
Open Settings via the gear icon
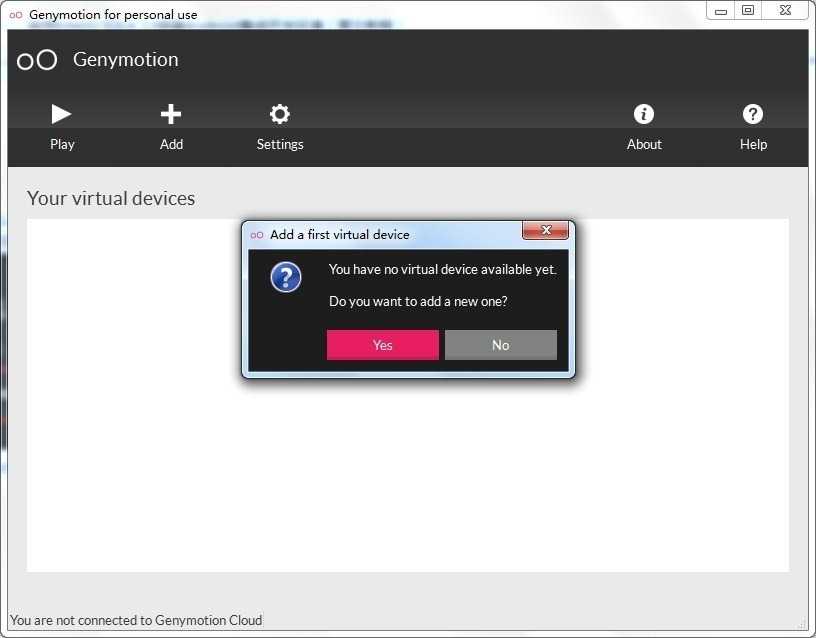279,114
